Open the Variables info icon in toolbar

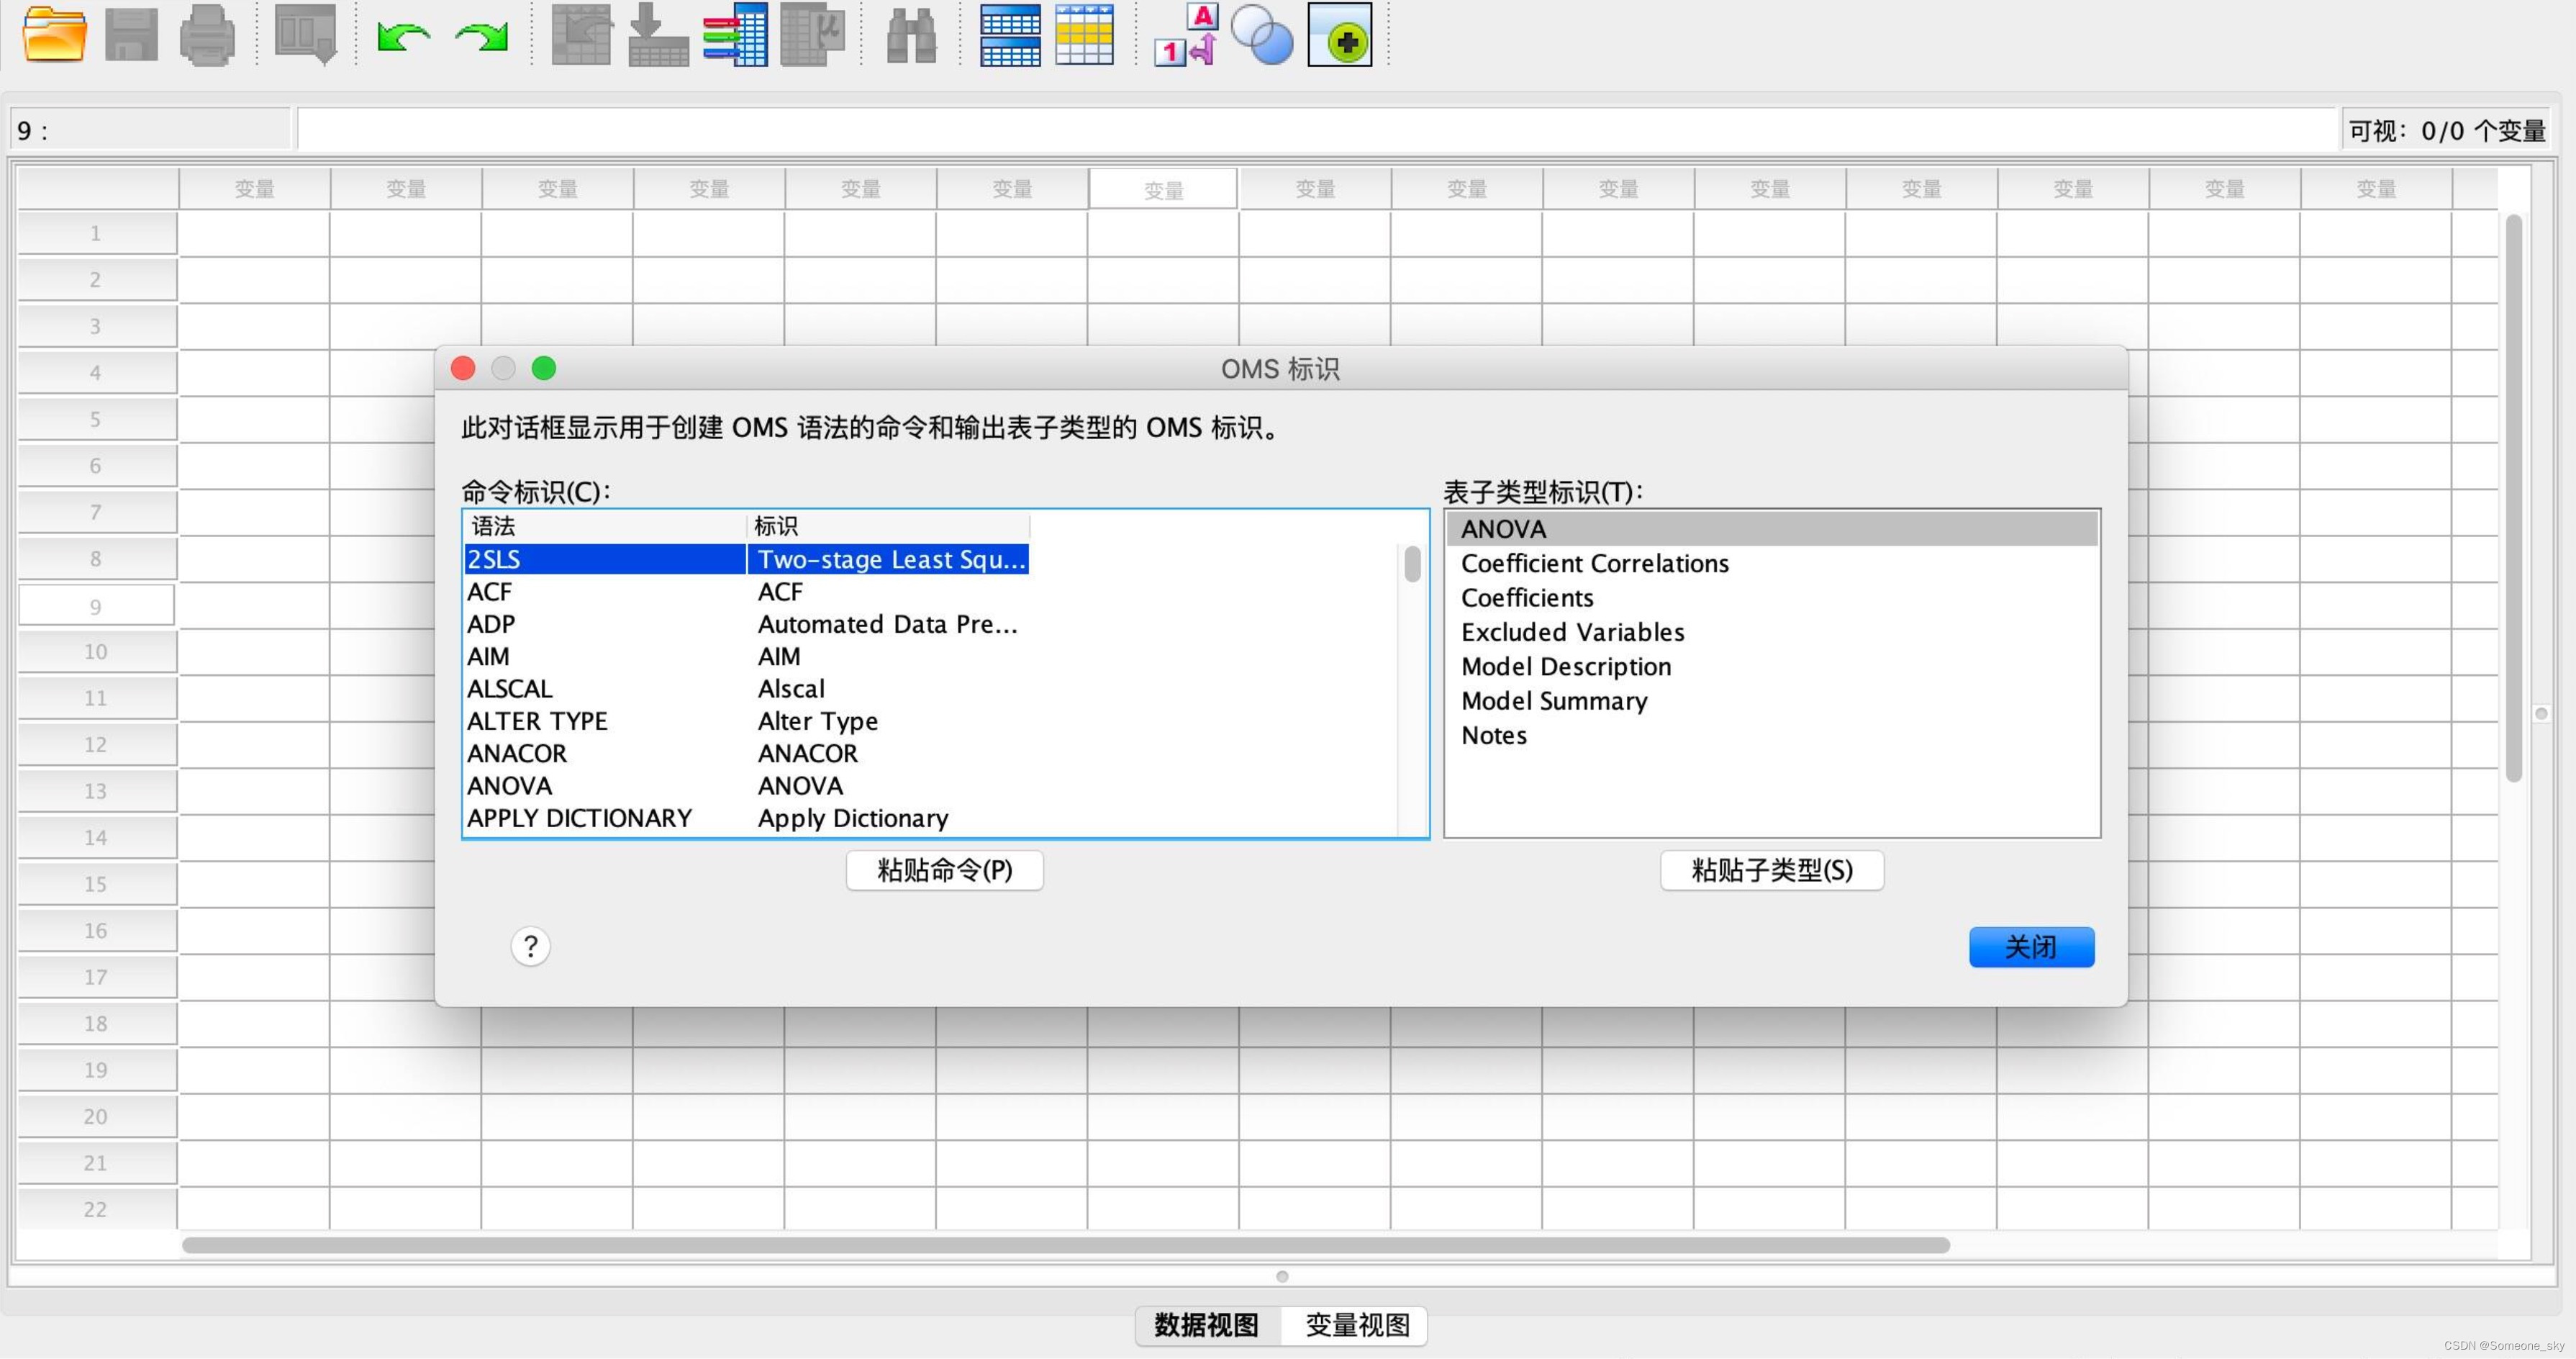735,35
